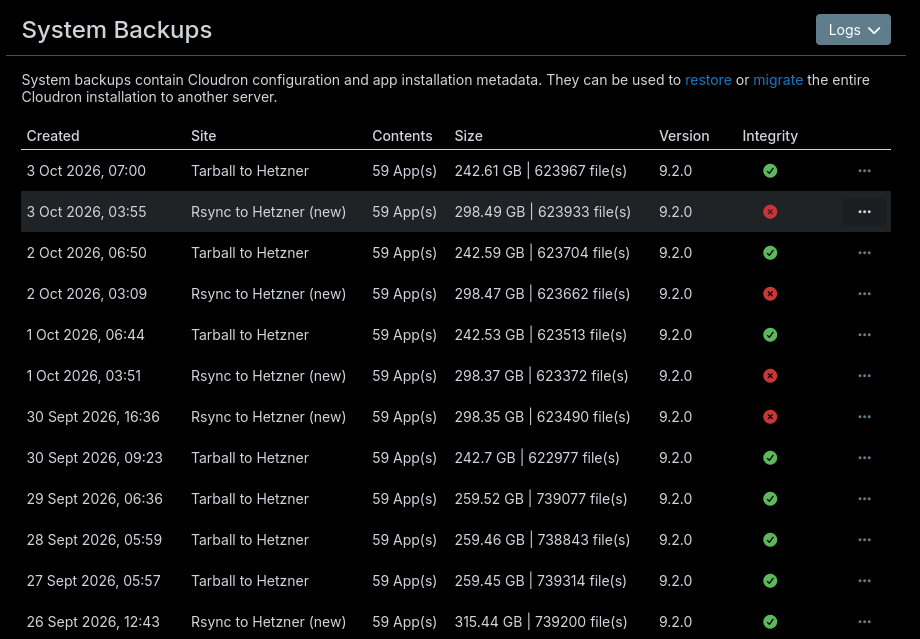The image size is (920, 639).
Task: Click size '242.7 GB | 622977 file(s)'
Action: point(537,458)
